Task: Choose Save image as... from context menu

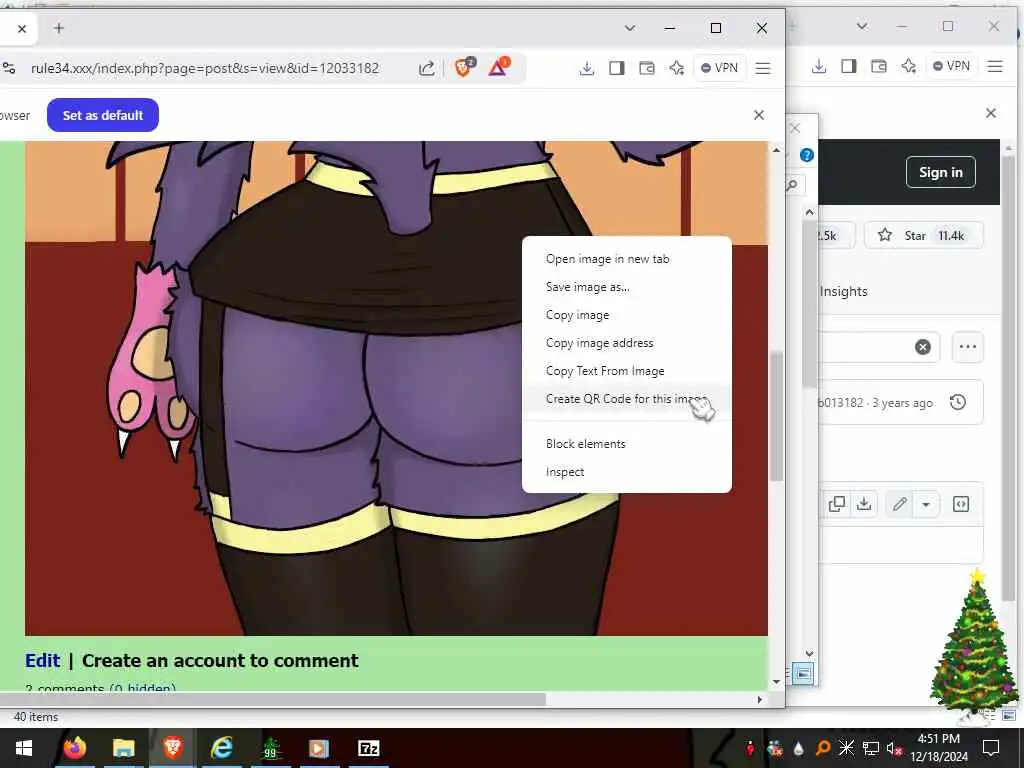Action: (588, 287)
